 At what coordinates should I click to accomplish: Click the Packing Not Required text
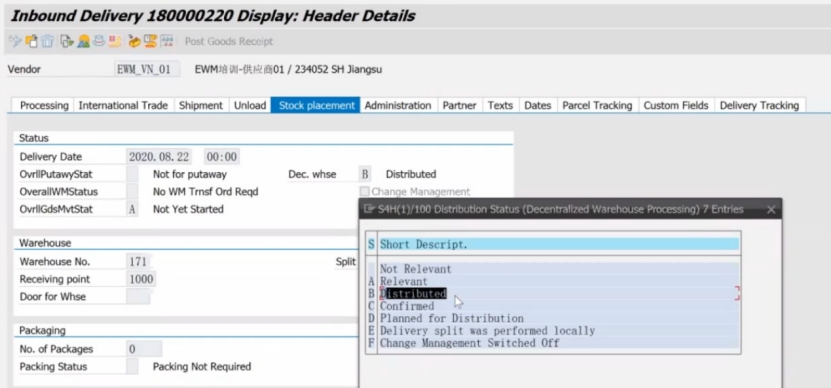click(202, 366)
